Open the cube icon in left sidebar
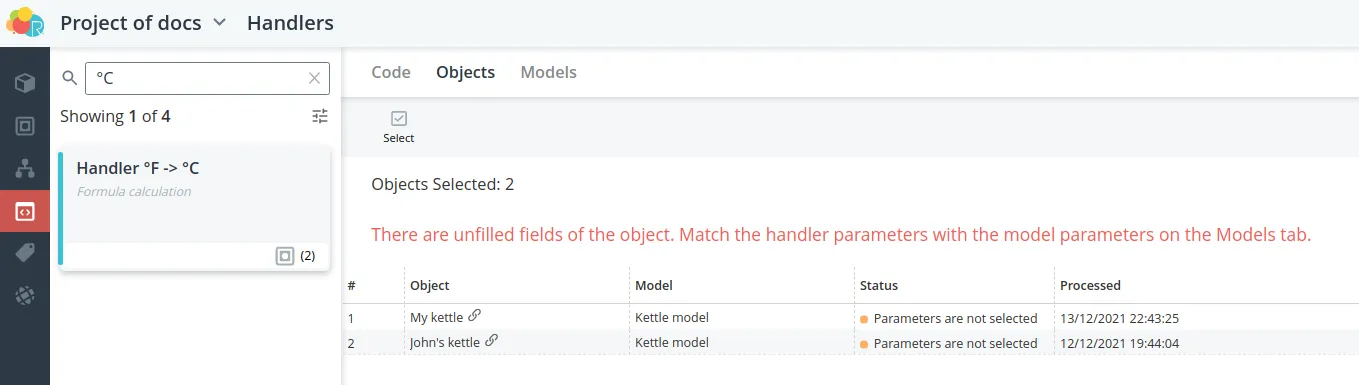Viewport: 1359px width, 385px height. tap(25, 82)
